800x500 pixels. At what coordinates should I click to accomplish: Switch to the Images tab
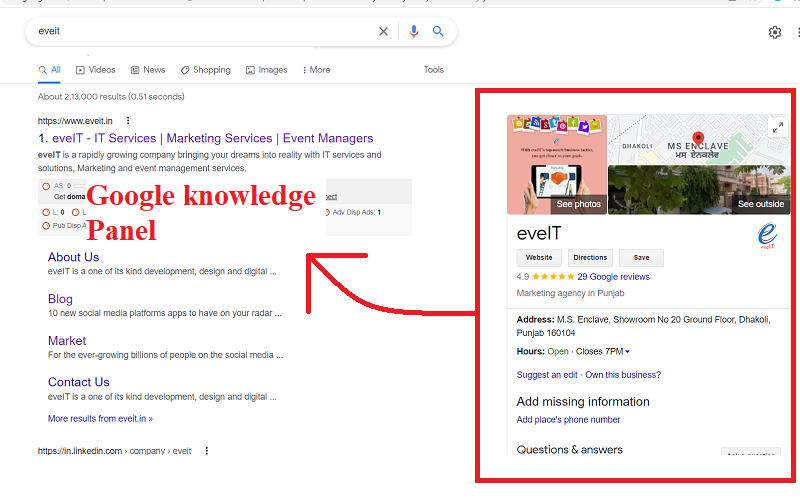[x=266, y=70]
